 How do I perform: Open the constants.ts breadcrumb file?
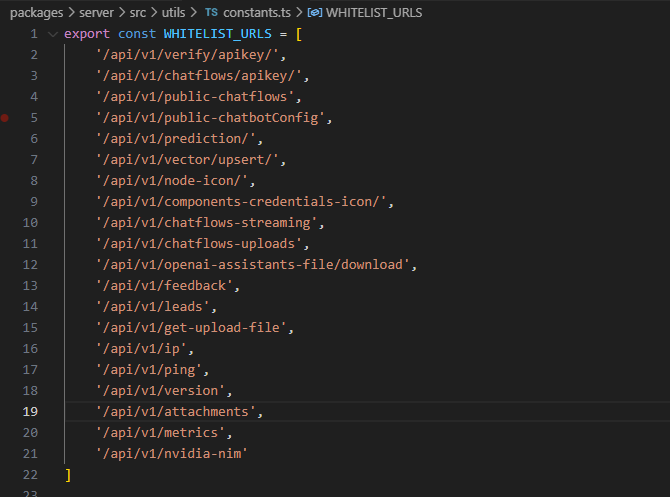(257, 13)
